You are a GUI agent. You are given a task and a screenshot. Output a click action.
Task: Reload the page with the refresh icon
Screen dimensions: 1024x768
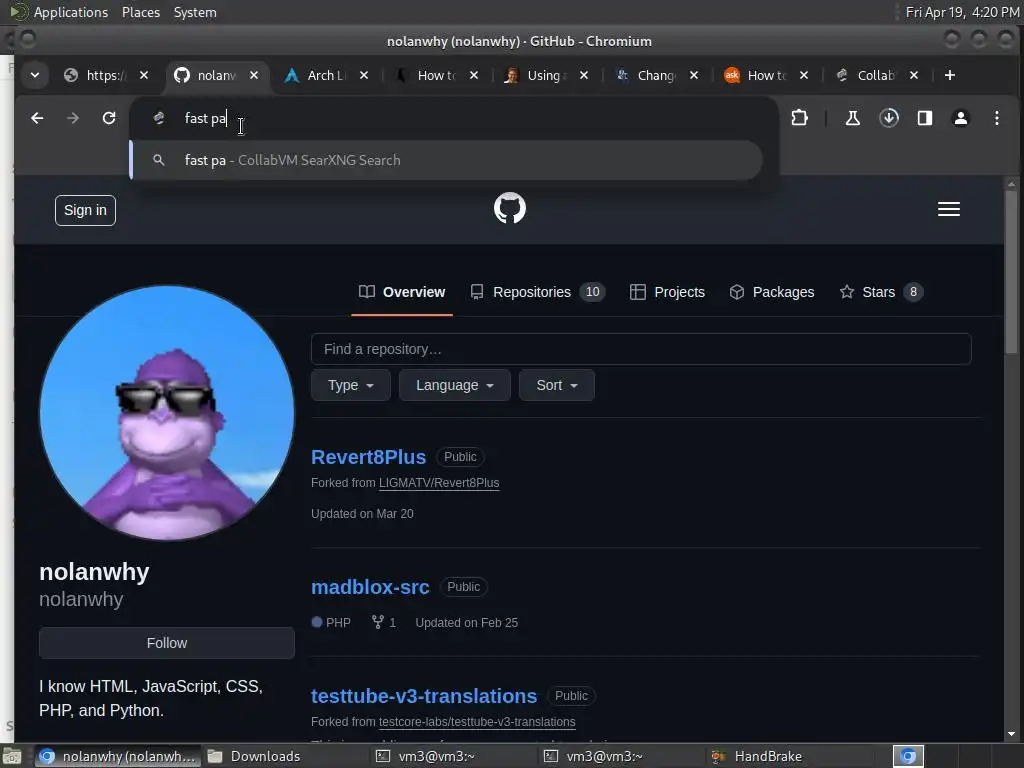tap(109, 118)
